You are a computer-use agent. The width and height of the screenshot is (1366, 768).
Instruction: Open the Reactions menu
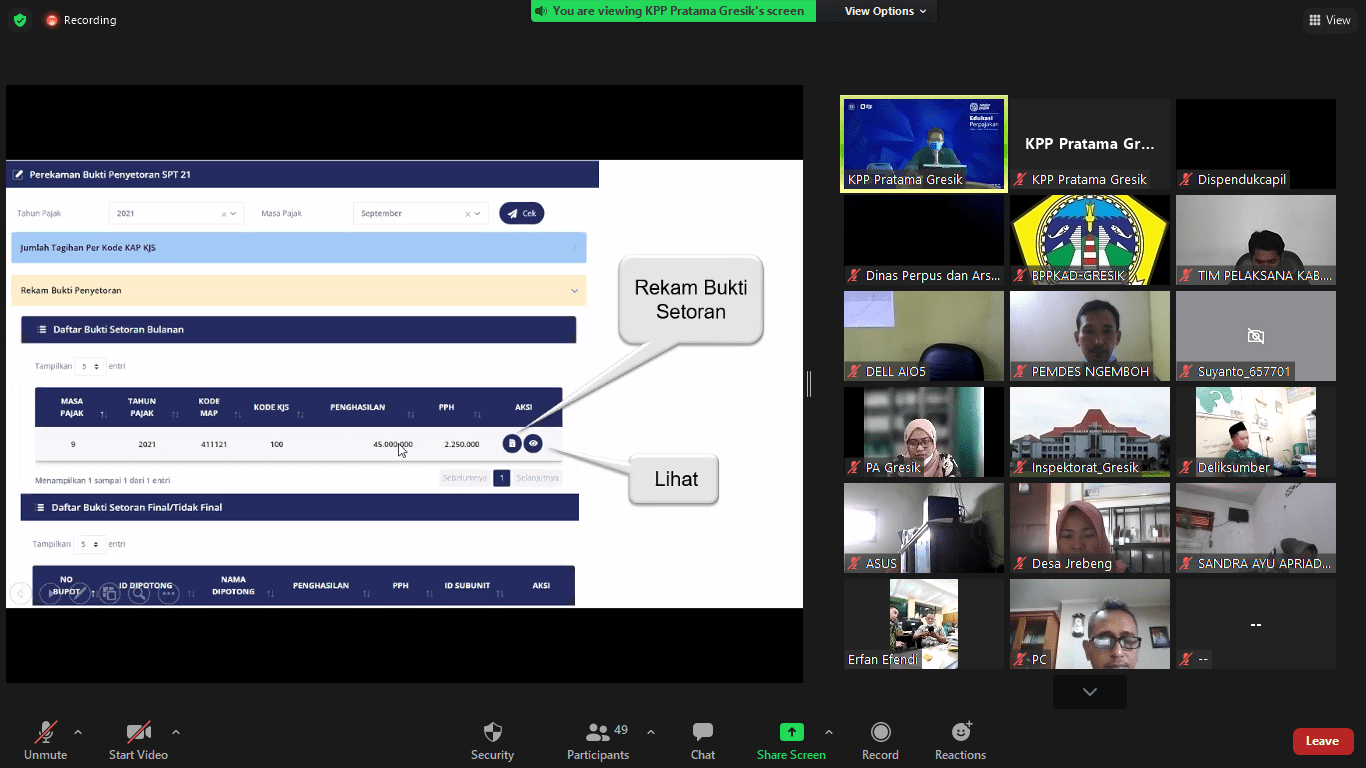pyautogui.click(x=960, y=732)
